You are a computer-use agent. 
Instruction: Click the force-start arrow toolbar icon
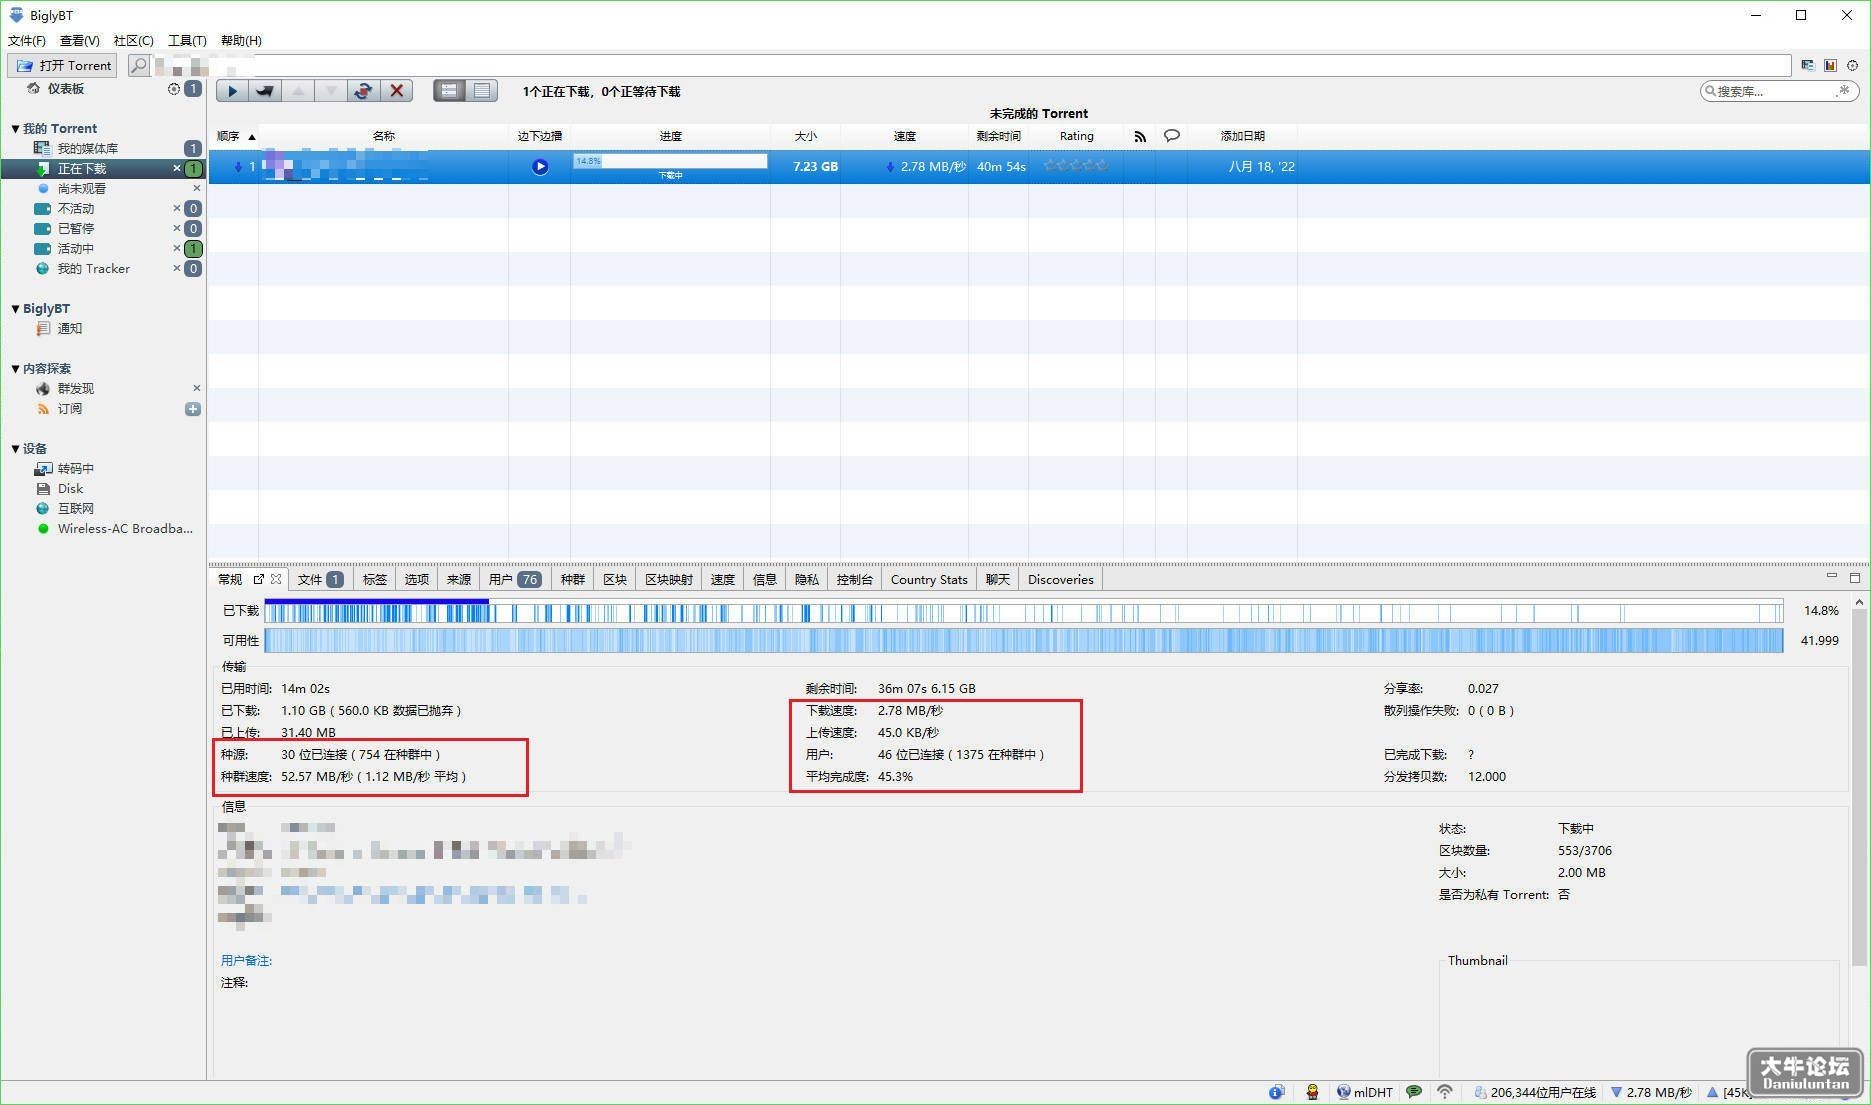(265, 91)
